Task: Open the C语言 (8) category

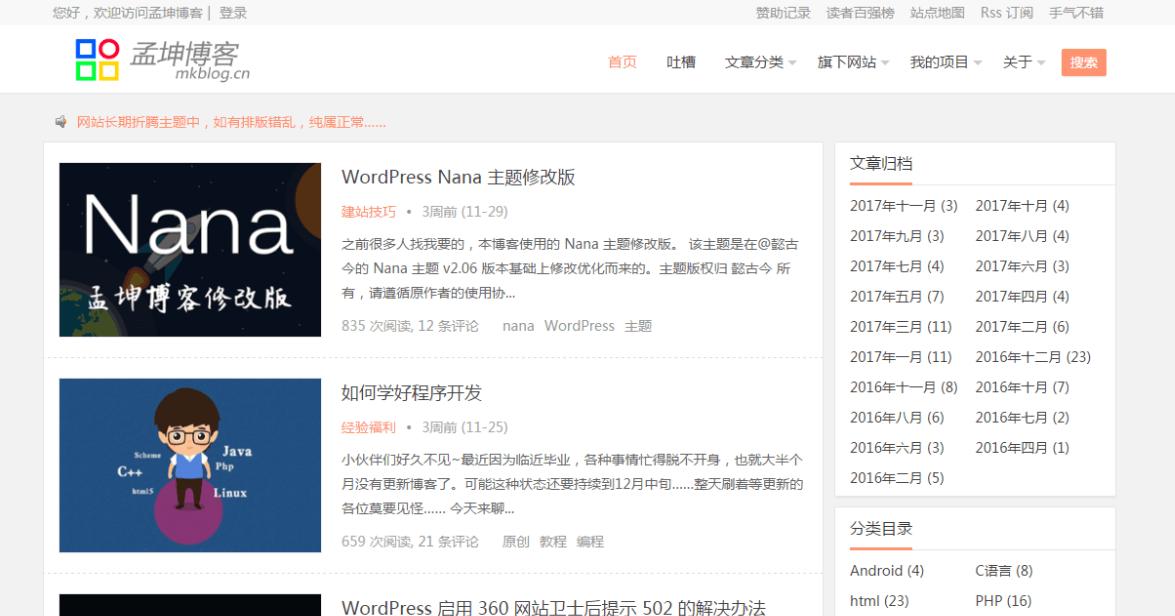Action: 1004,570
